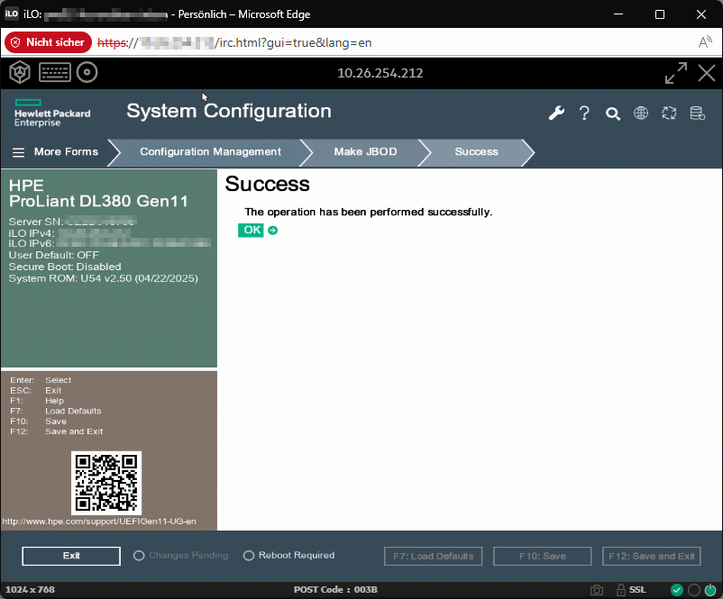Open the language globe icon
Screen dimensions: 723x599
[641, 113]
